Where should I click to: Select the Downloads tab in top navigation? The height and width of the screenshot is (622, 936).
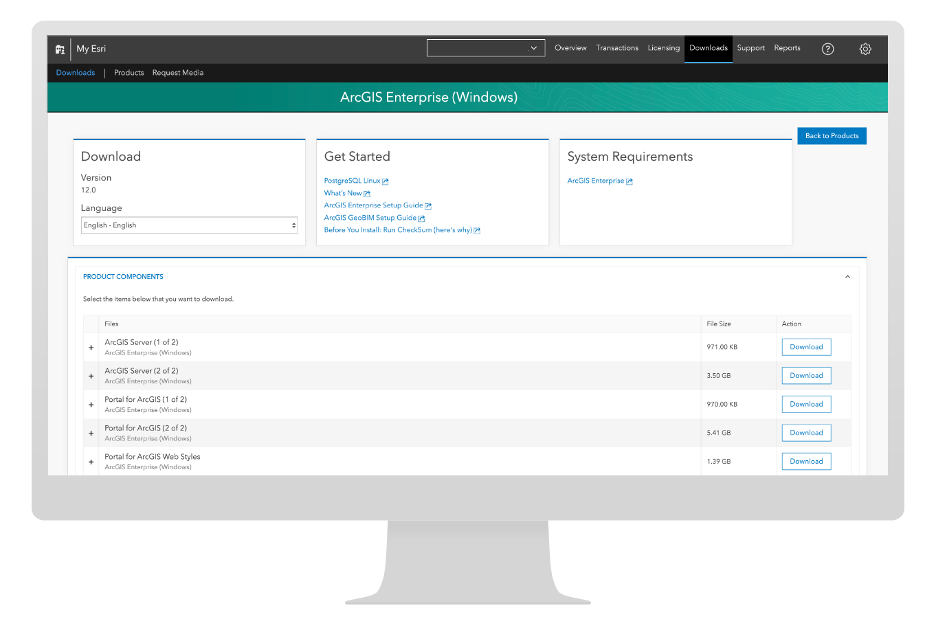tap(709, 48)
